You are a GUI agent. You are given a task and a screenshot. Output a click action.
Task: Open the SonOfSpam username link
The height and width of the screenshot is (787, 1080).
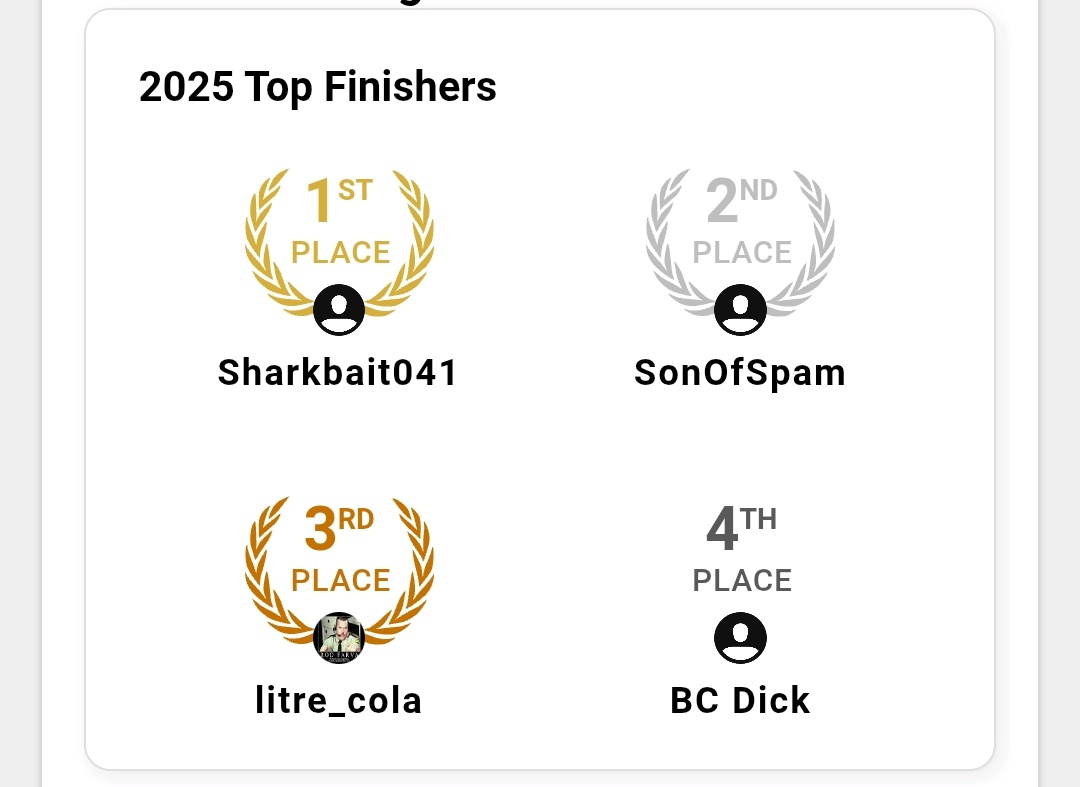click(x=740, y=373)
